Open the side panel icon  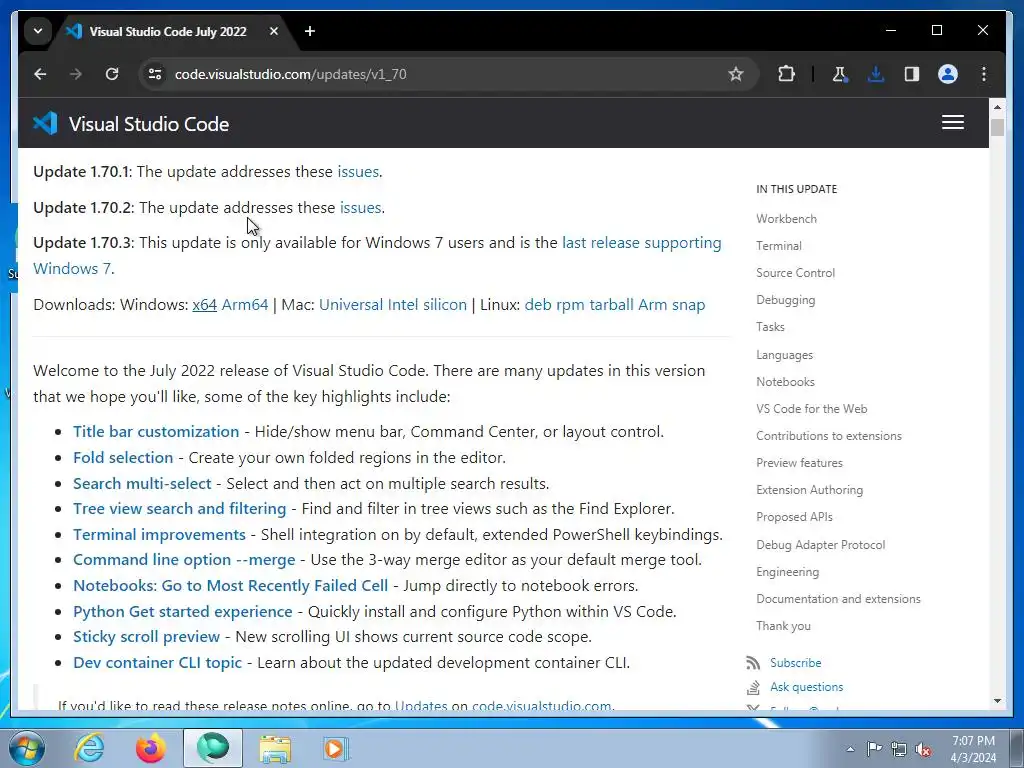912,74
